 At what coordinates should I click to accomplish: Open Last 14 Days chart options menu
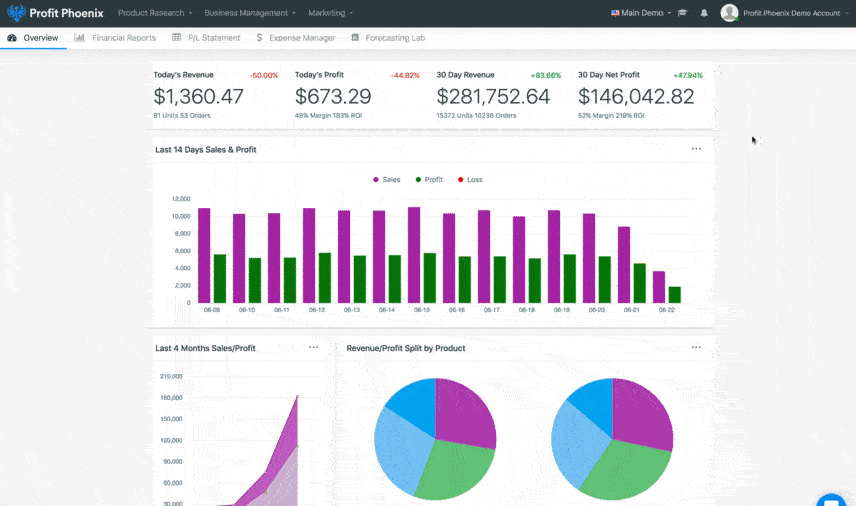tap(696, 149)
